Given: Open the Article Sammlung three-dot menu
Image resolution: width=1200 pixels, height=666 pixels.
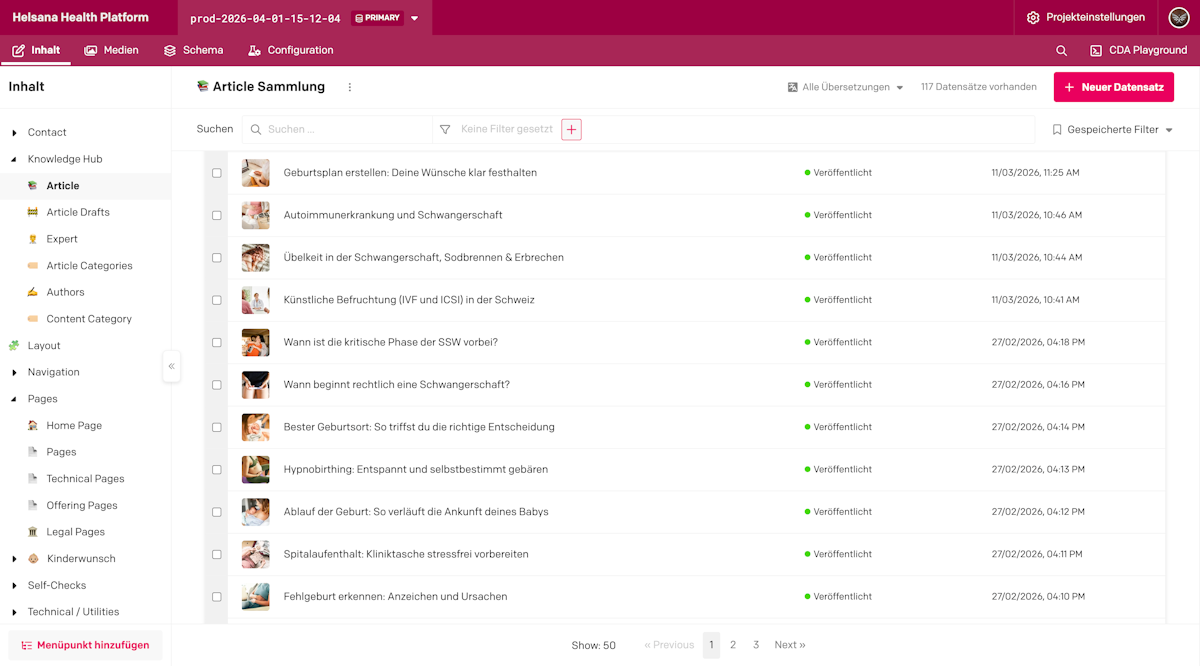Looking at the screenshot, I should click(350, 87).
